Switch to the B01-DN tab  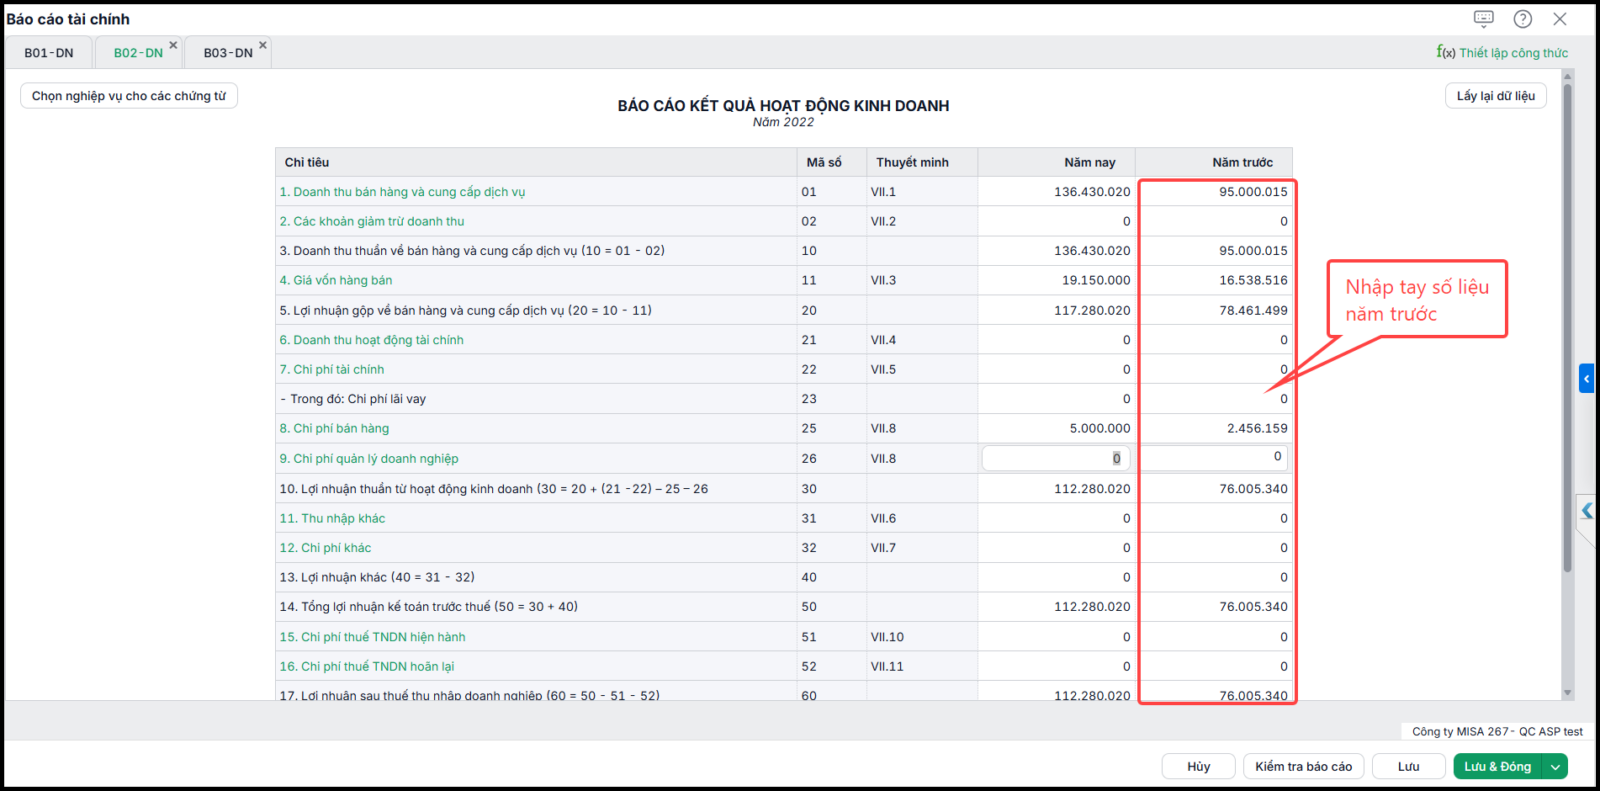point(49,53)
